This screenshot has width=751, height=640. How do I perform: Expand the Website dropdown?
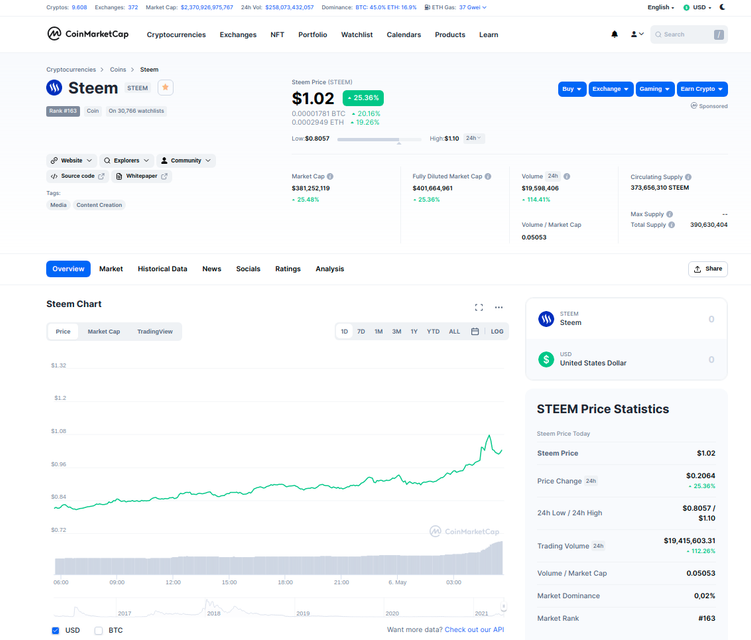[71, 160]
